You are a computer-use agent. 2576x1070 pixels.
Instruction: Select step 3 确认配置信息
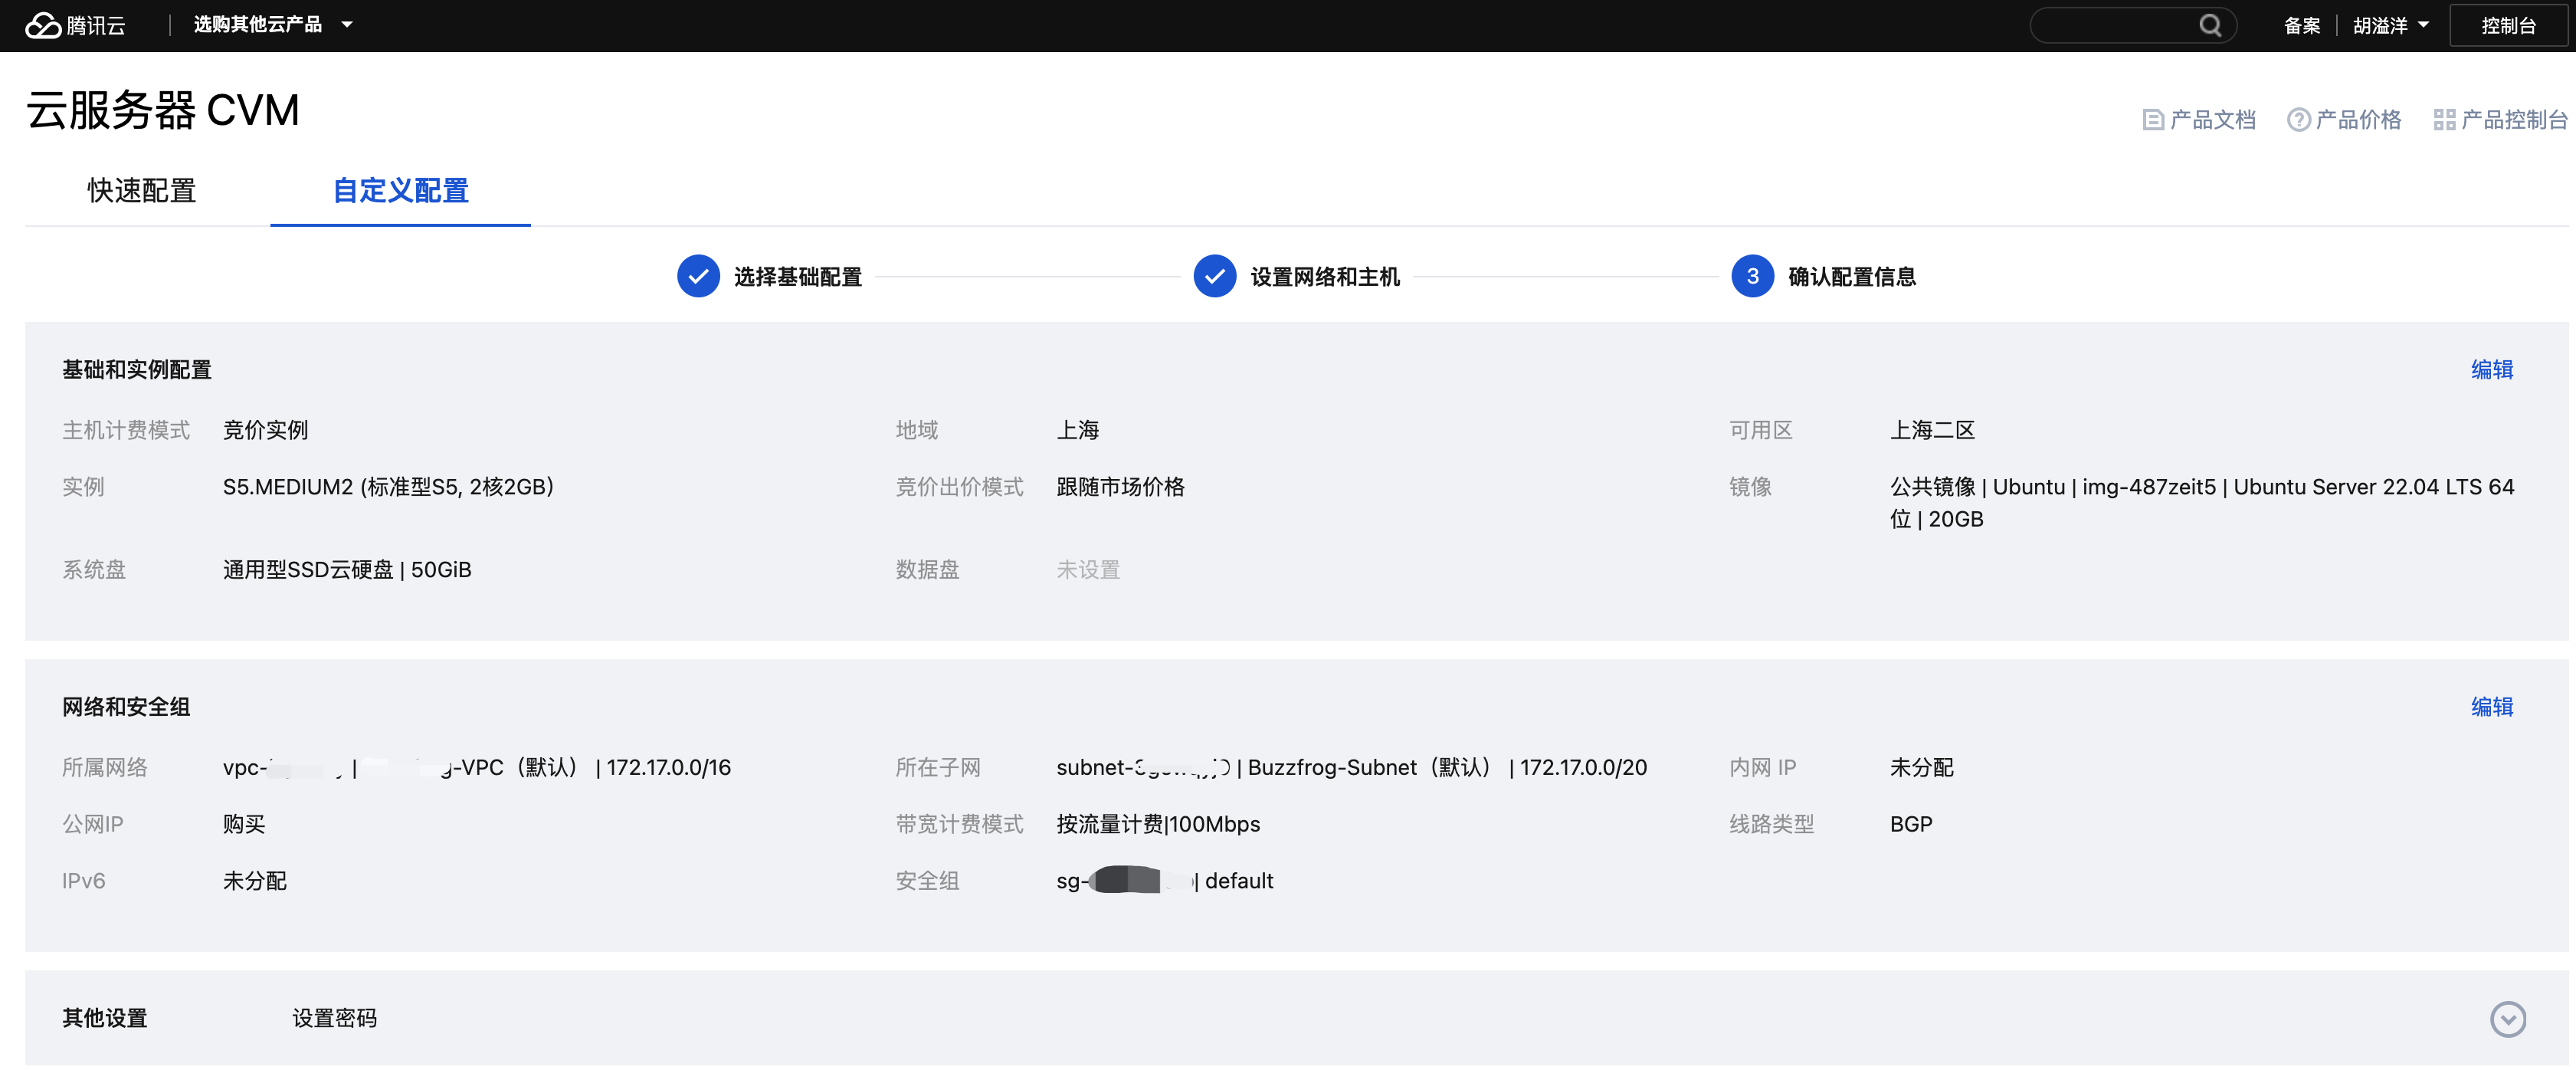click(x=1851, y=276)
